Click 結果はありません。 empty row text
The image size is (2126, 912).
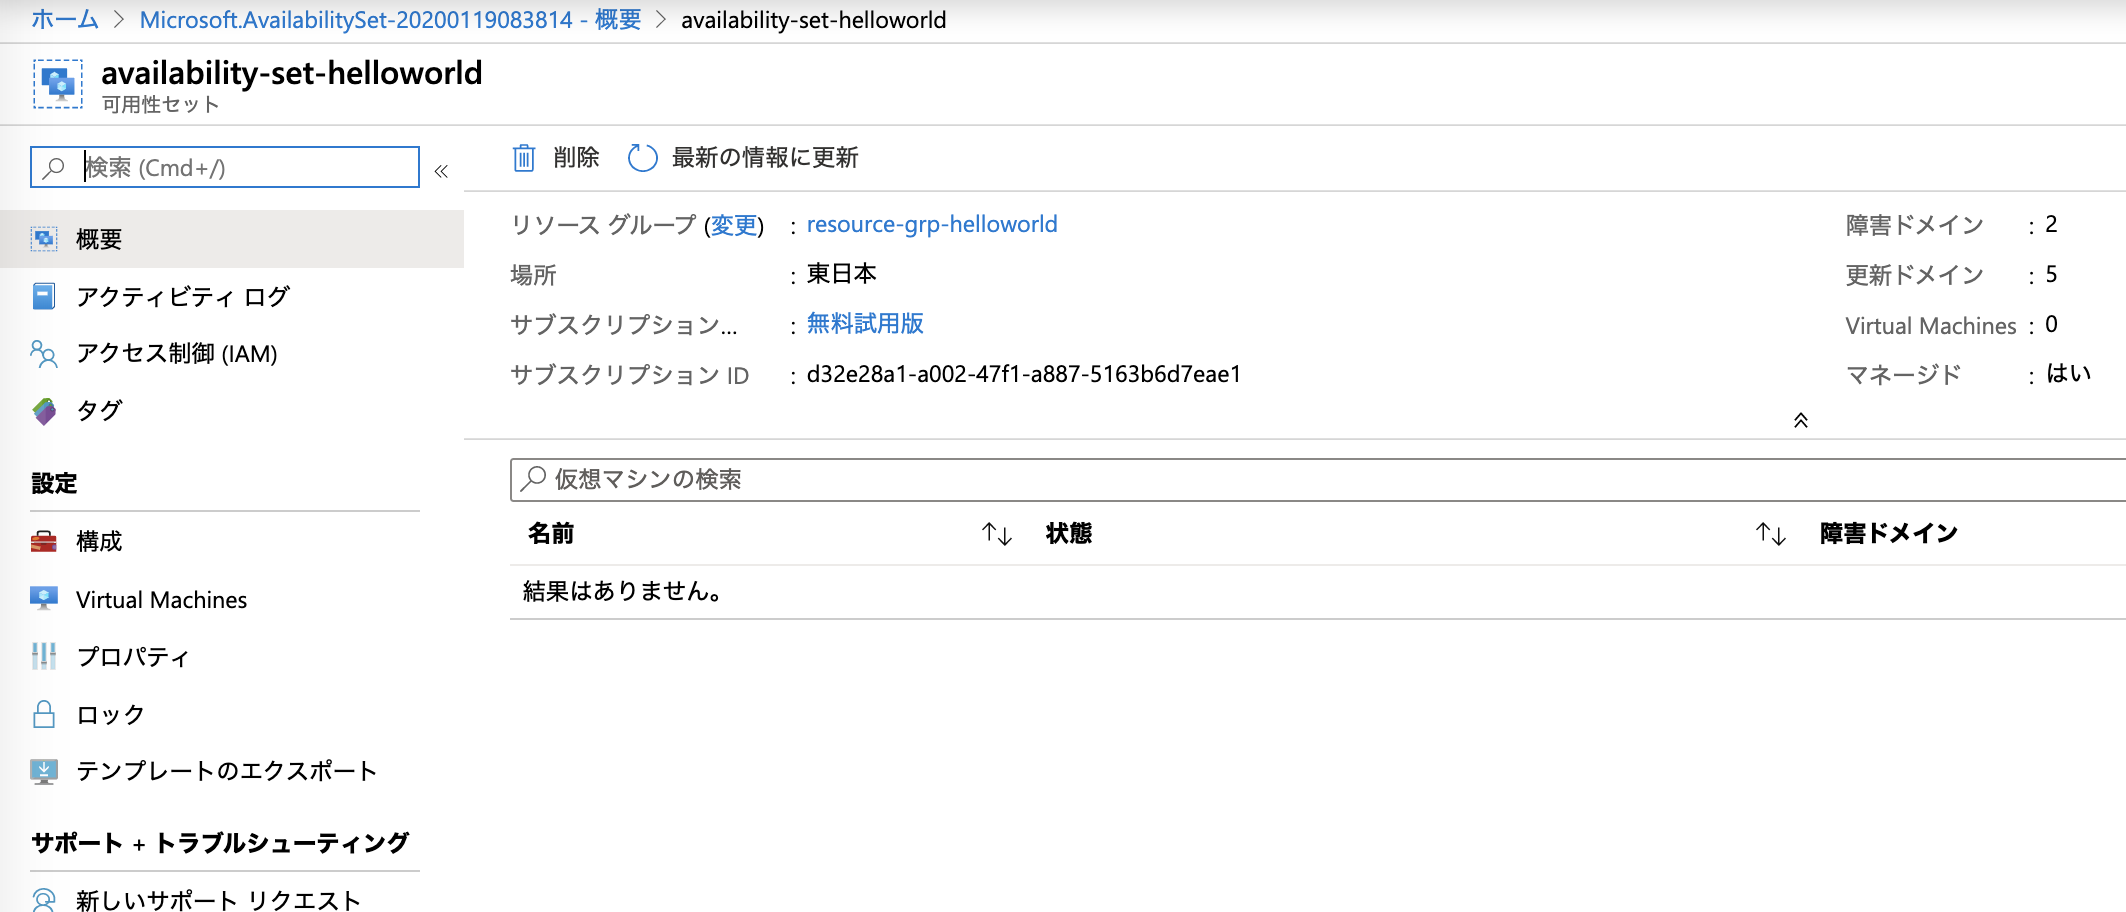click(622, 592)
